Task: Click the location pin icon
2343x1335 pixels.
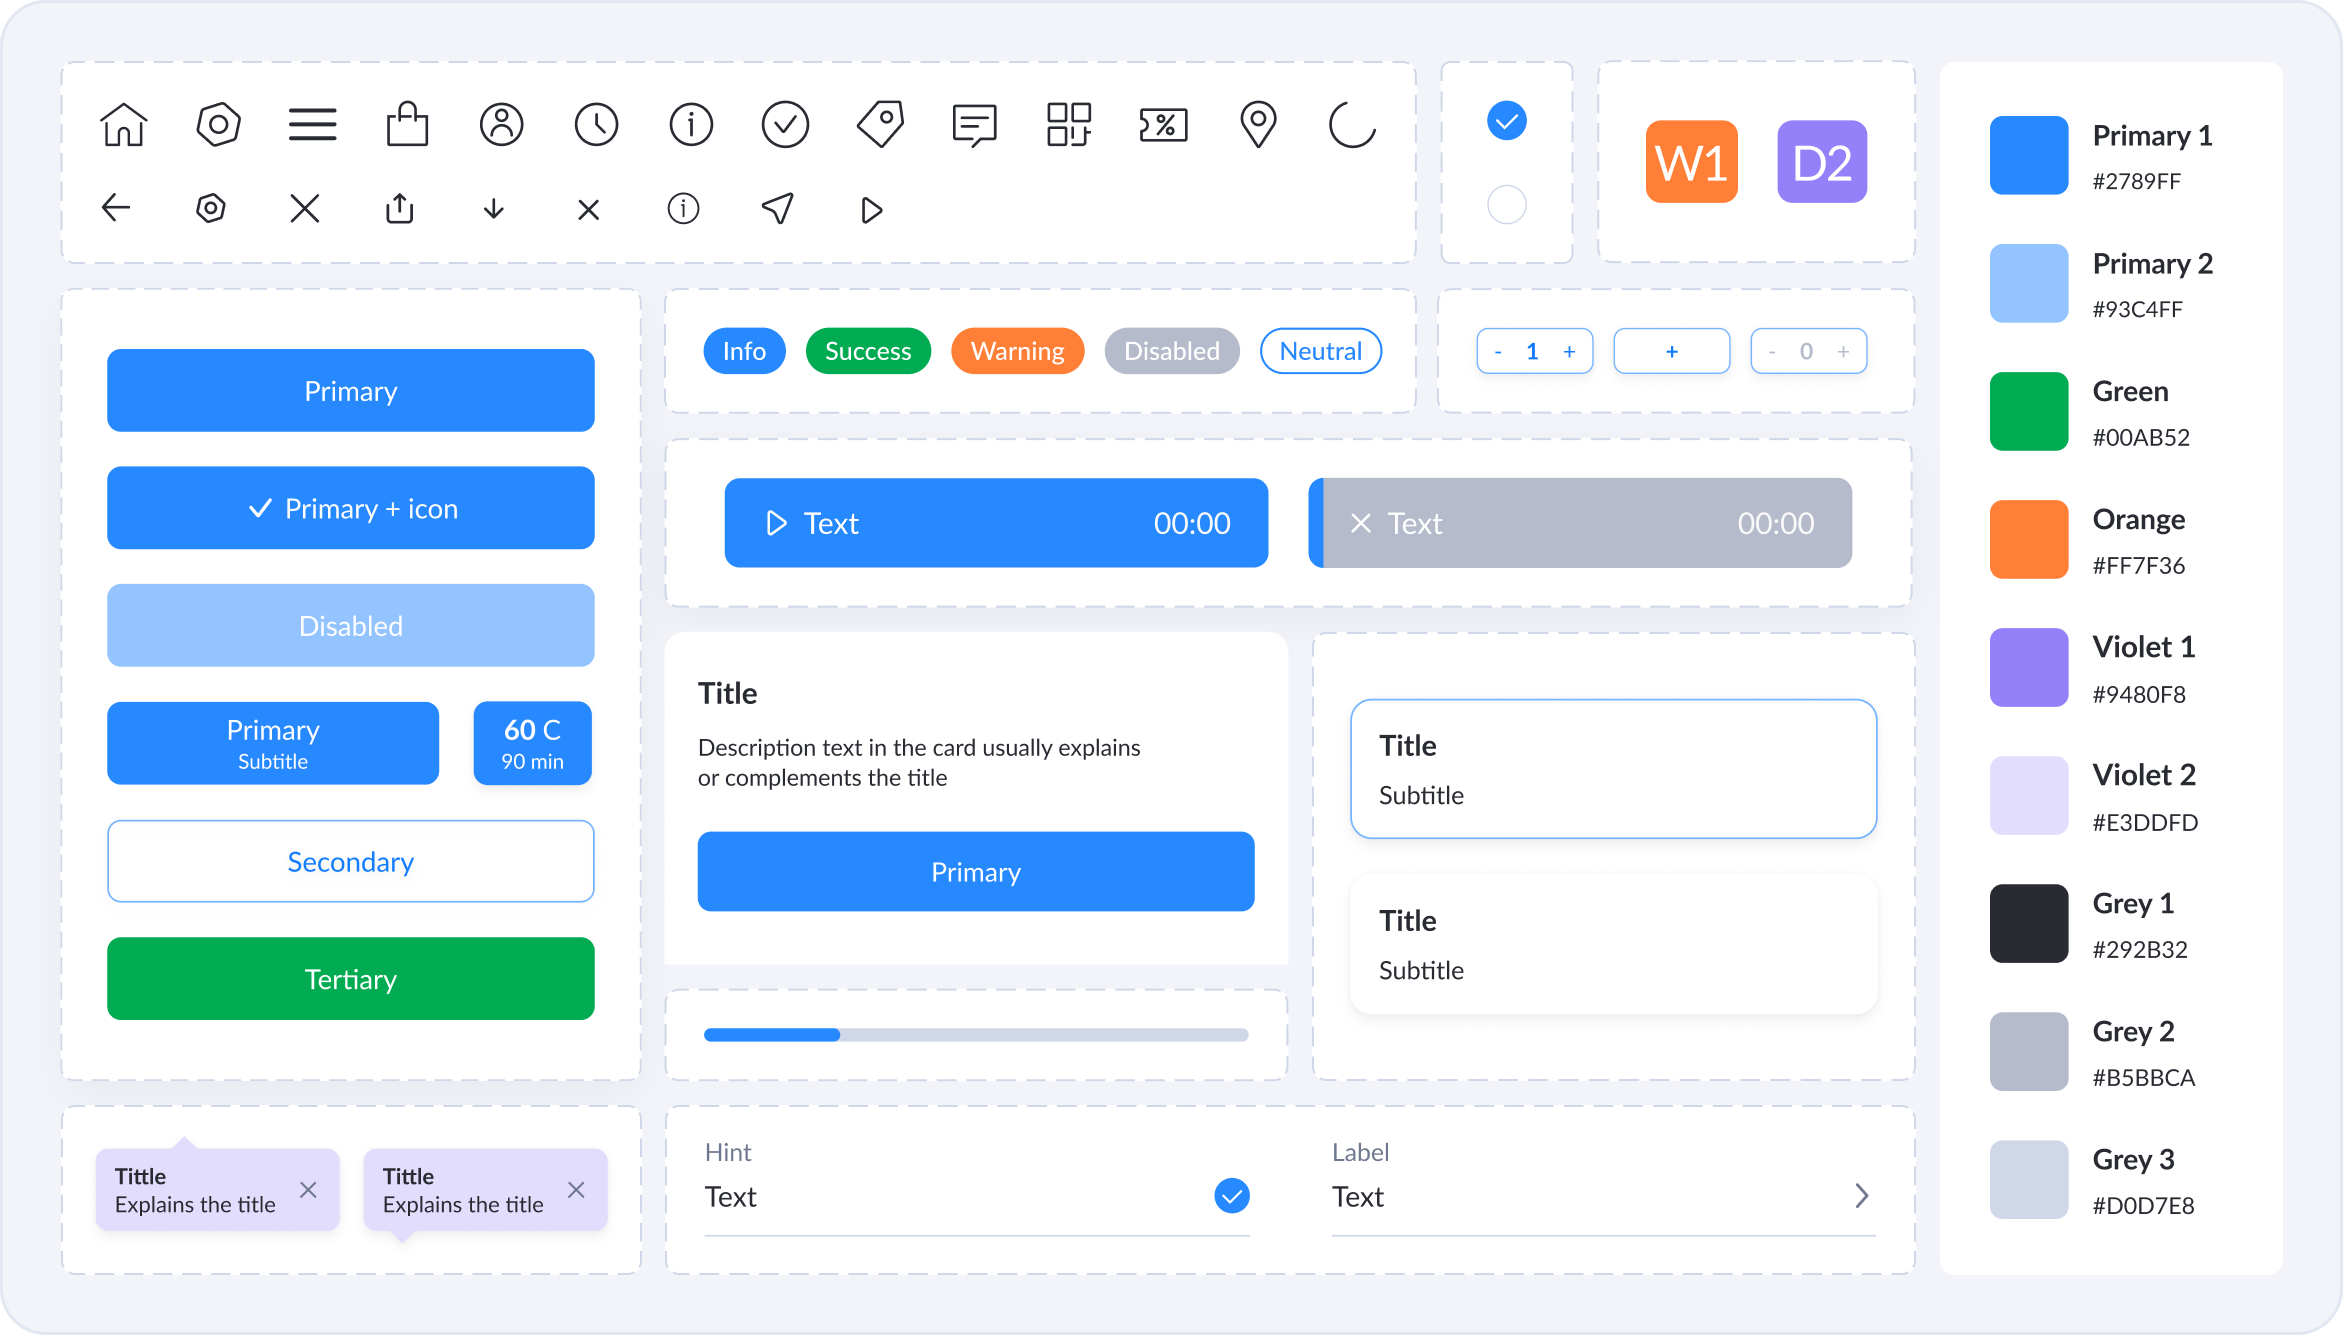Action: click(1258, 125)
